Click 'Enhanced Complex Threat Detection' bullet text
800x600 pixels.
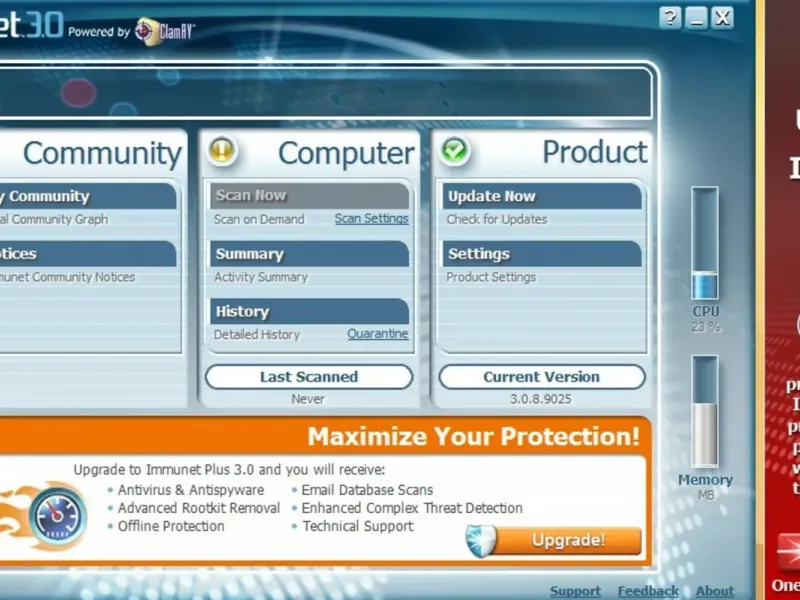[x=412, y=508]
